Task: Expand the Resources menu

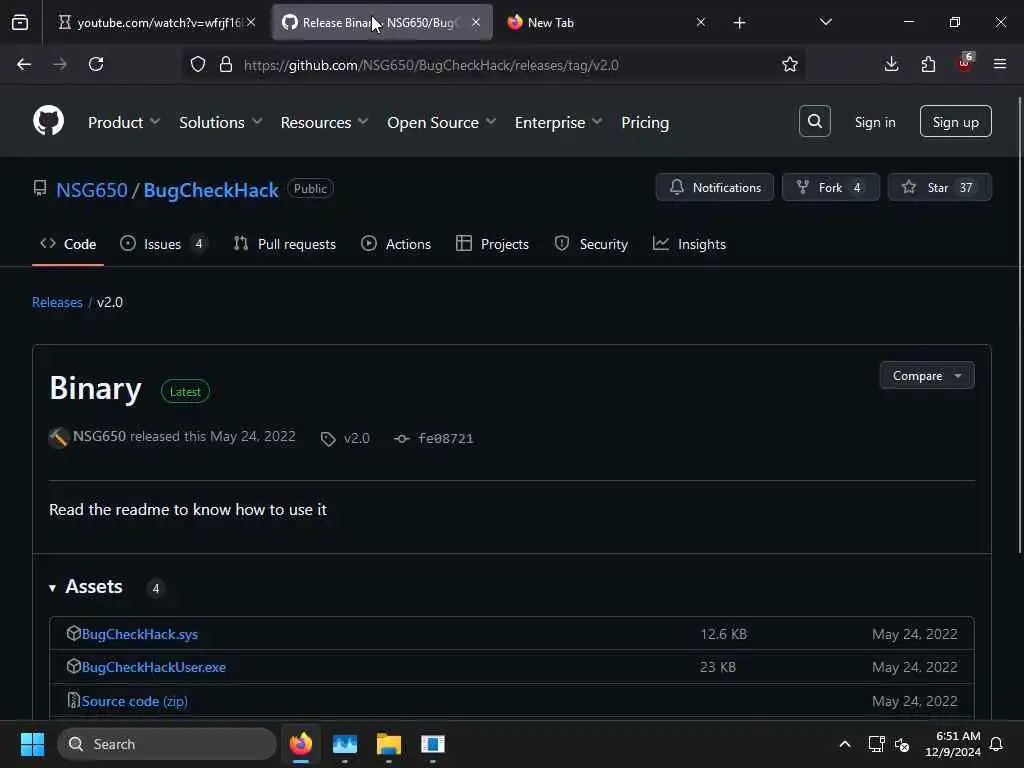Action: point(325,122)
